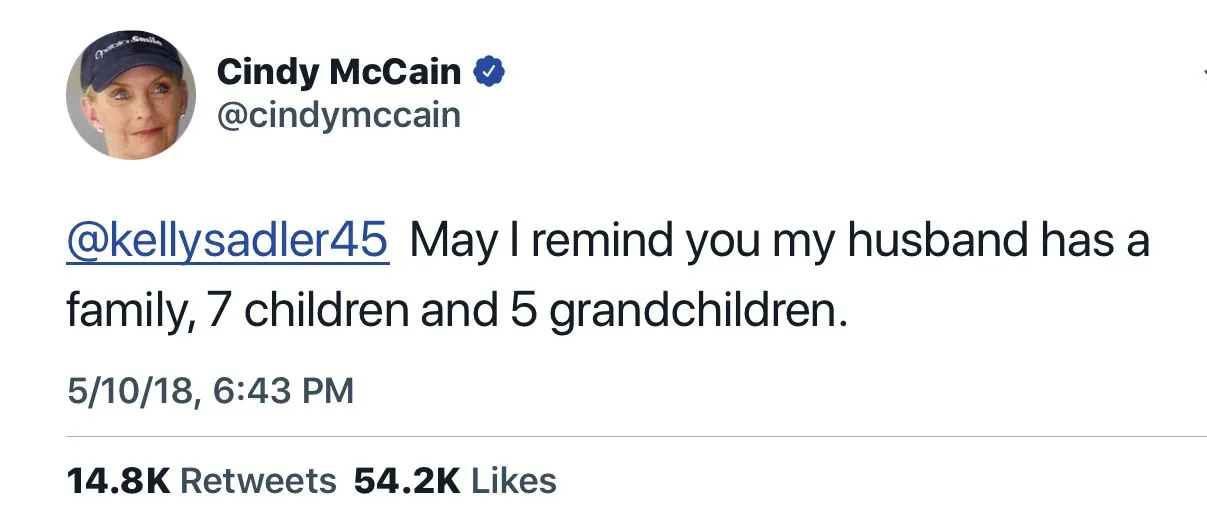Image resolution: width=1207 pixels, height=520 pixels.
Task: View the 14.8K Retweets list
Action: click(x=201, y=481)
